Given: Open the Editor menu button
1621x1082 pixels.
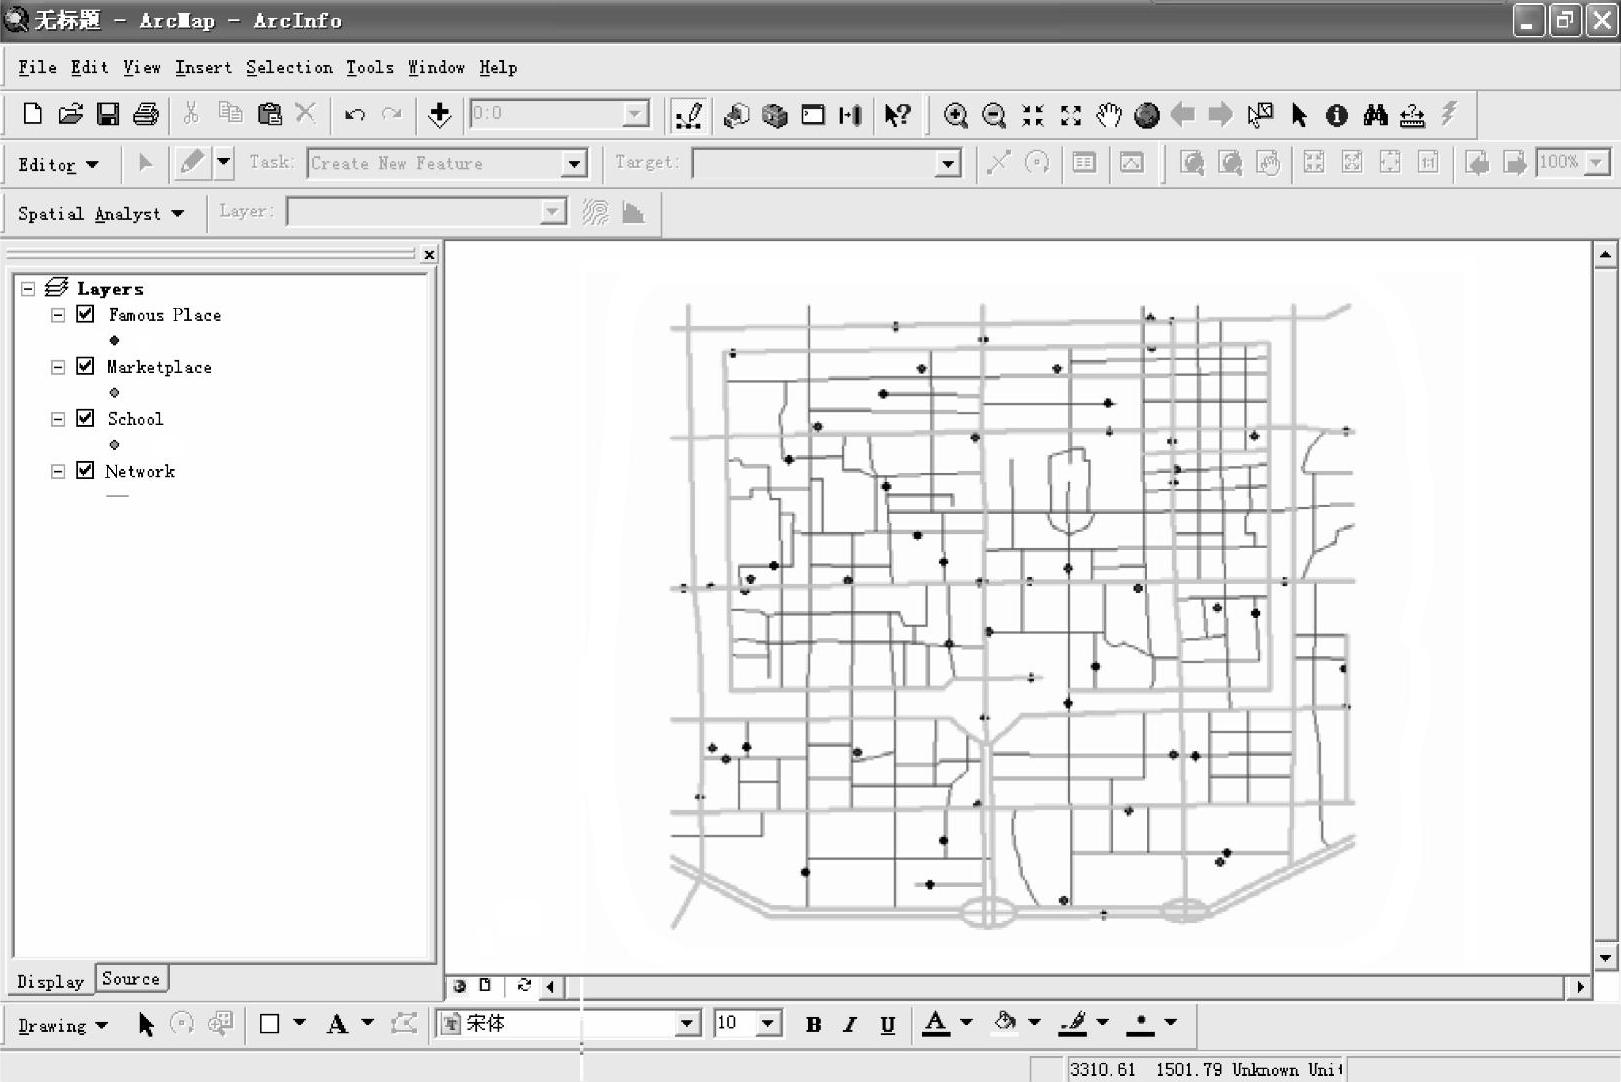Looking at the screenshot, I should click(x=58, y=164).
